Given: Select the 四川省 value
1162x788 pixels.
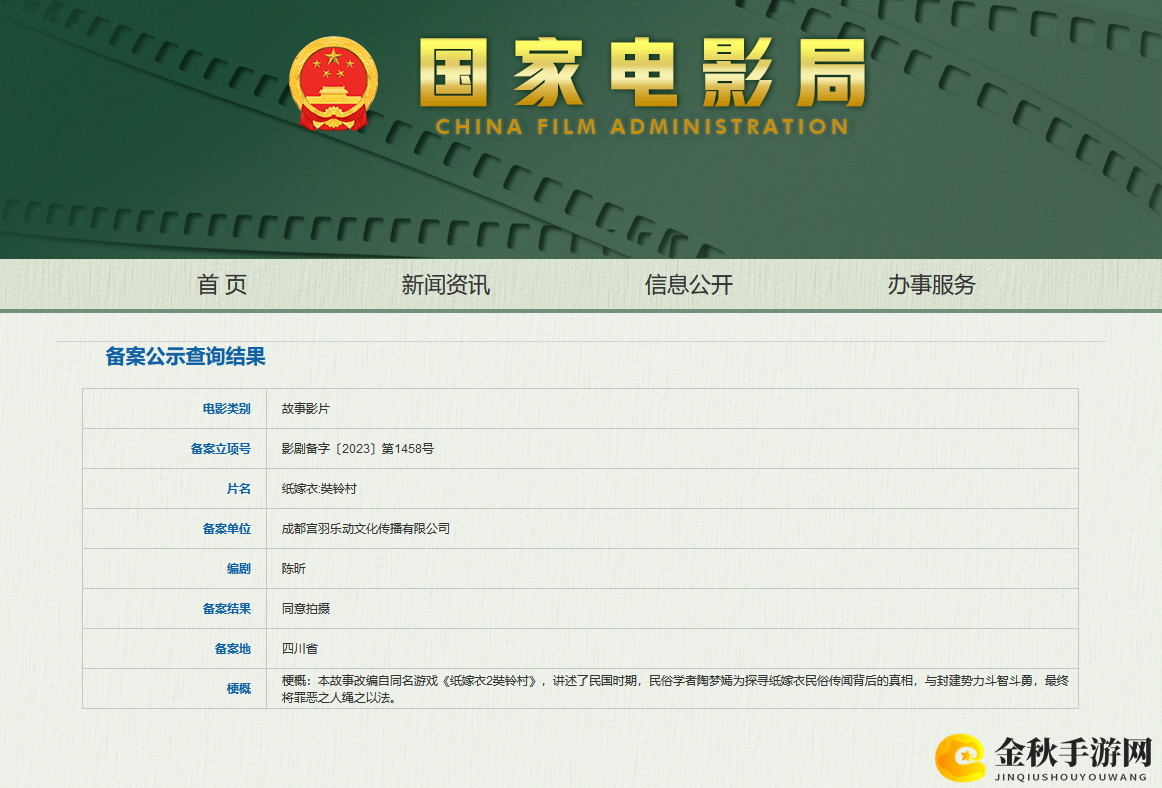Looking at the screenshot, I should 299,649.
